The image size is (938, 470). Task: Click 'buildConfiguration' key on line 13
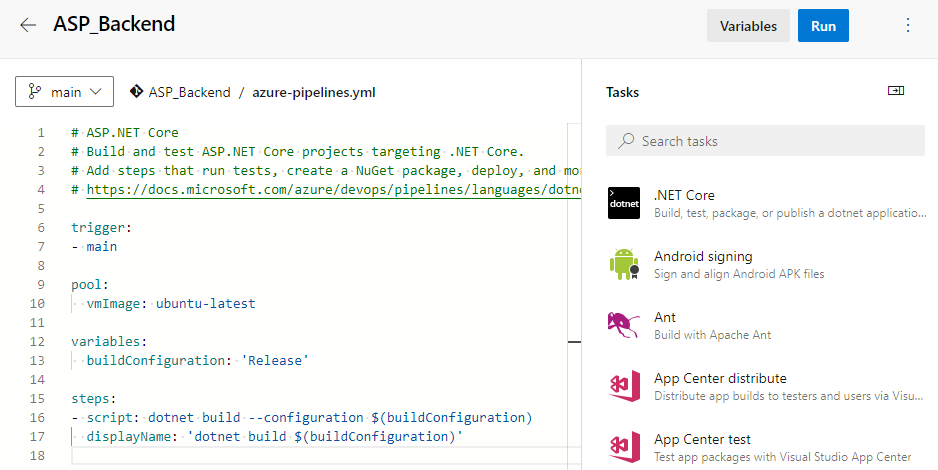point(156,361)
